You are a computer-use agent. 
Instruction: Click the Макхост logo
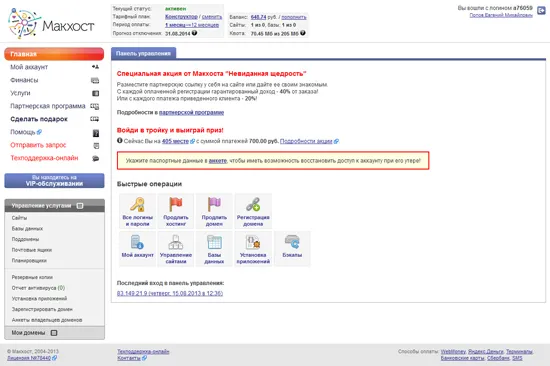[x=51, y=24]
